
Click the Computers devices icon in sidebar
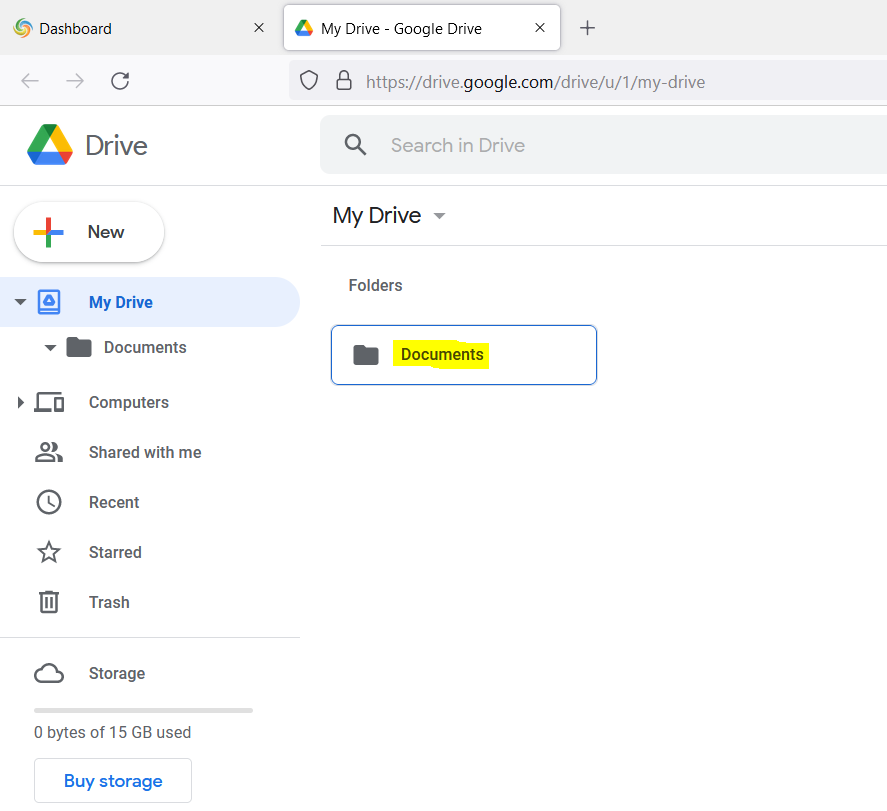click(49, 403)
